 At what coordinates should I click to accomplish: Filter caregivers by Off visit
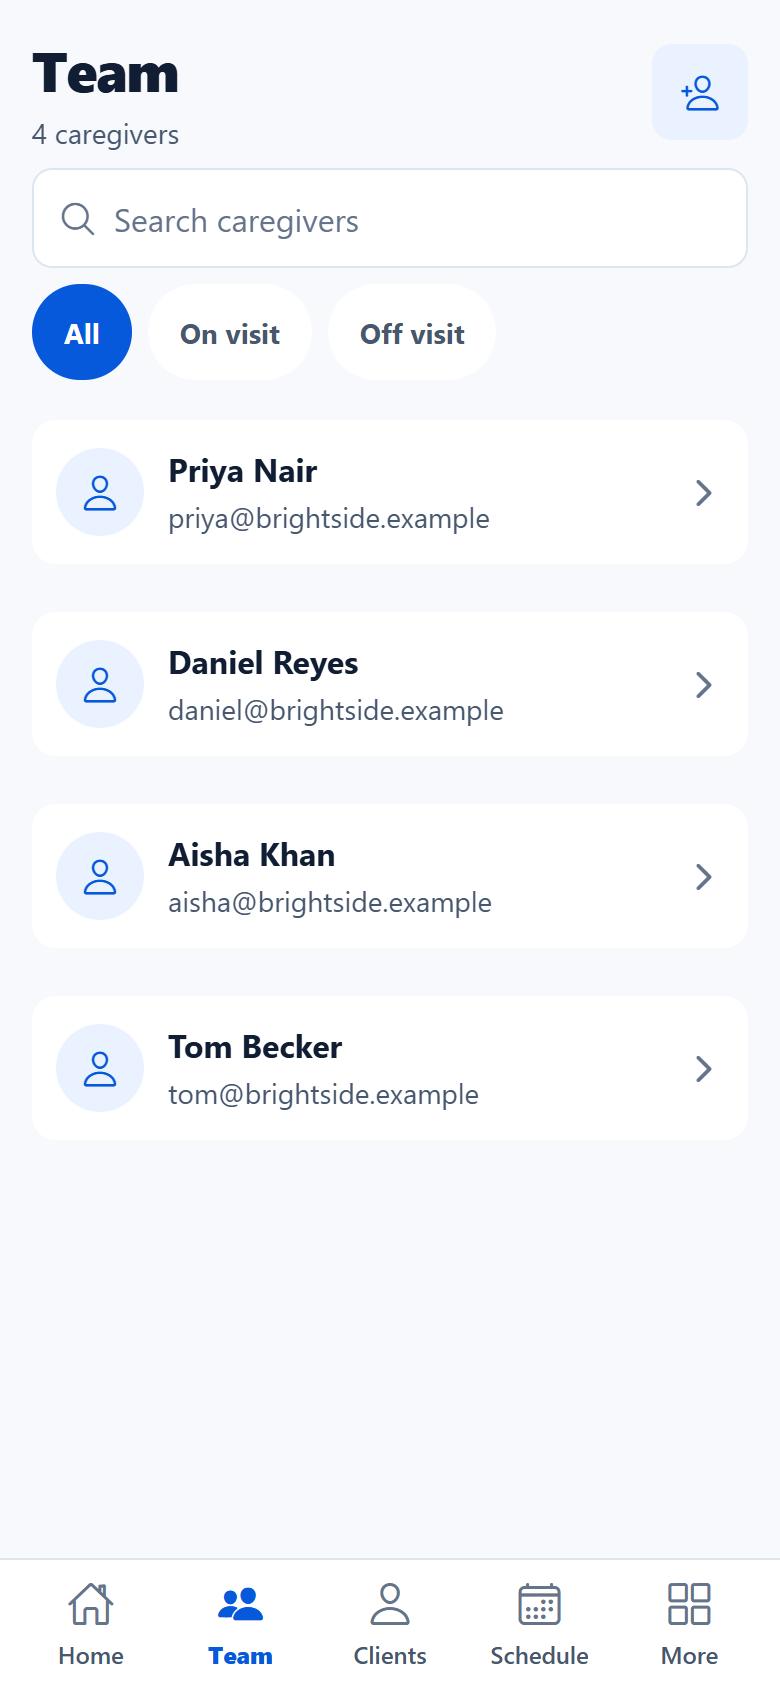[x=412, y=332]
